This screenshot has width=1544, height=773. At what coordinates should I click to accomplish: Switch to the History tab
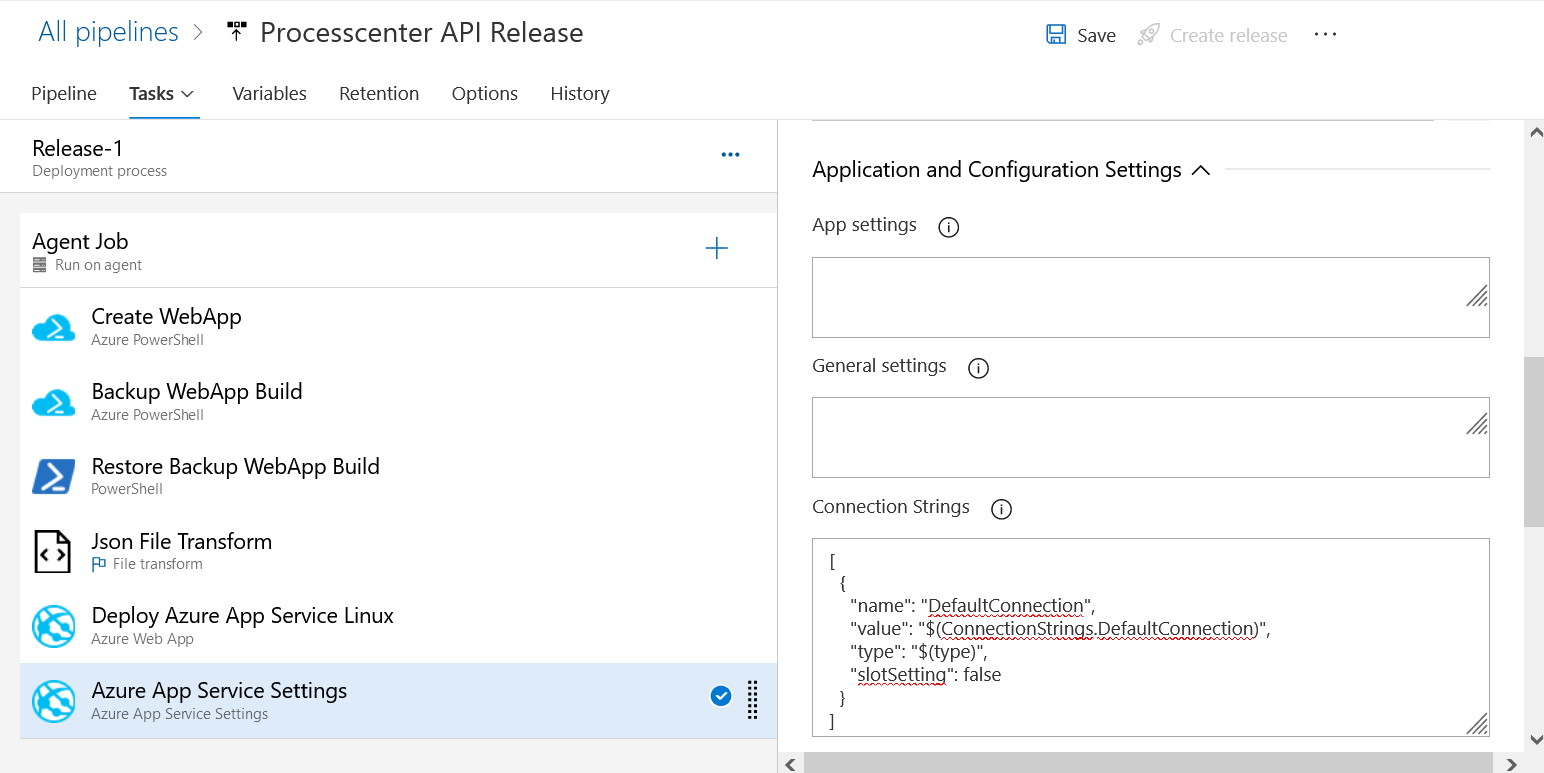(580, 93)
